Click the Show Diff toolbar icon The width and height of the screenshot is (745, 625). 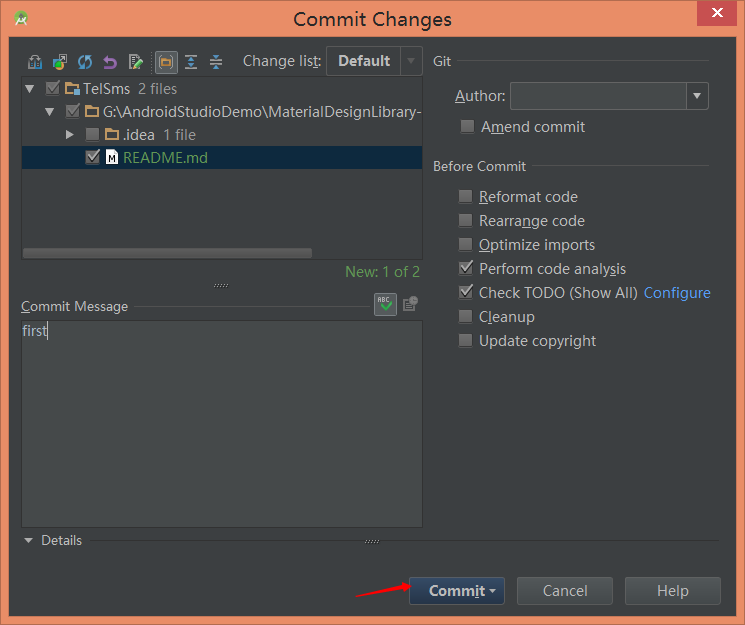(x=35, y=62)
